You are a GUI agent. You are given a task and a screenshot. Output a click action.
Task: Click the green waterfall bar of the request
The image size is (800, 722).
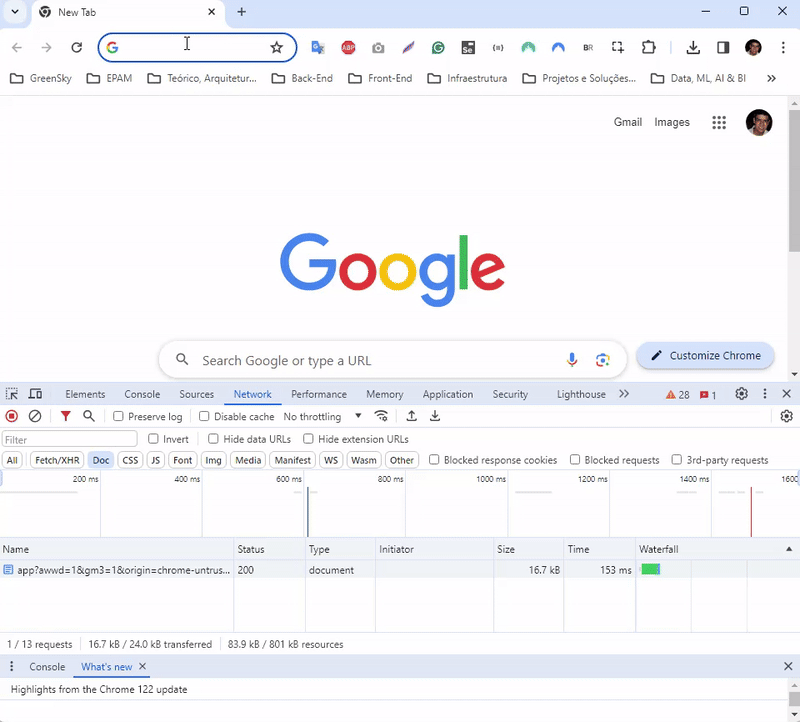tap(651, 569)
